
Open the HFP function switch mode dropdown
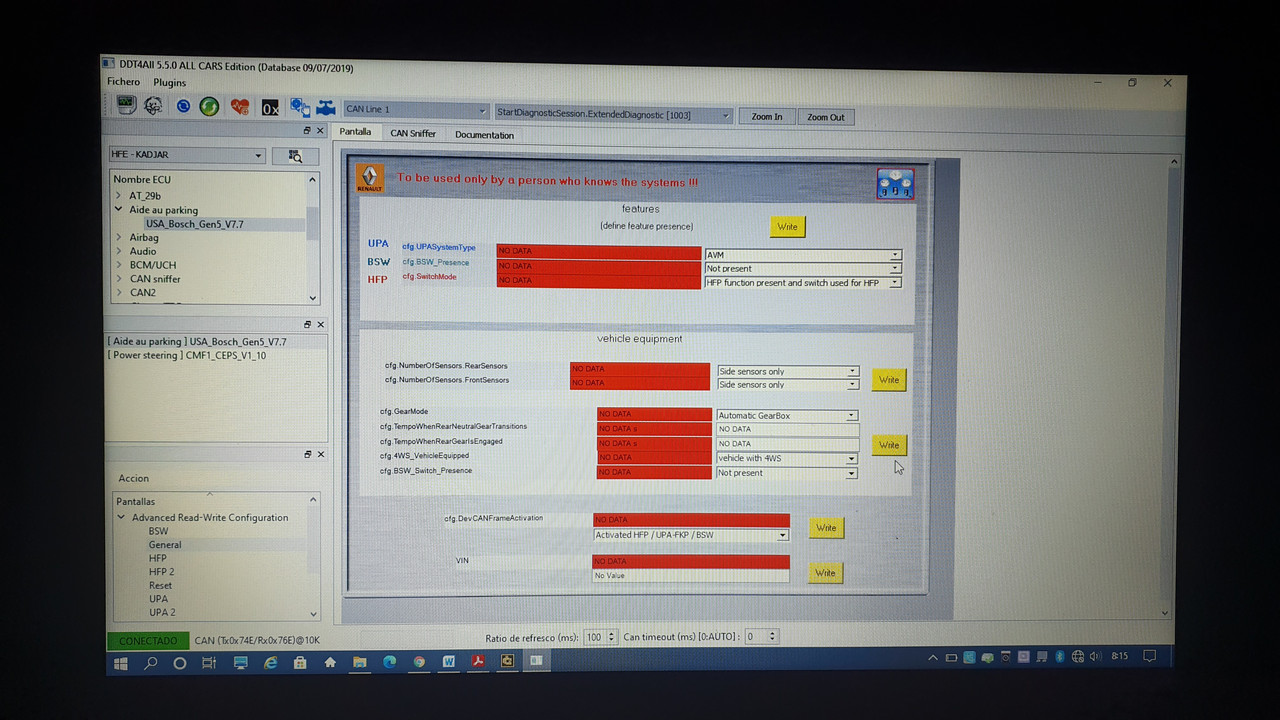pyautogui.click(x=803, y=283)
